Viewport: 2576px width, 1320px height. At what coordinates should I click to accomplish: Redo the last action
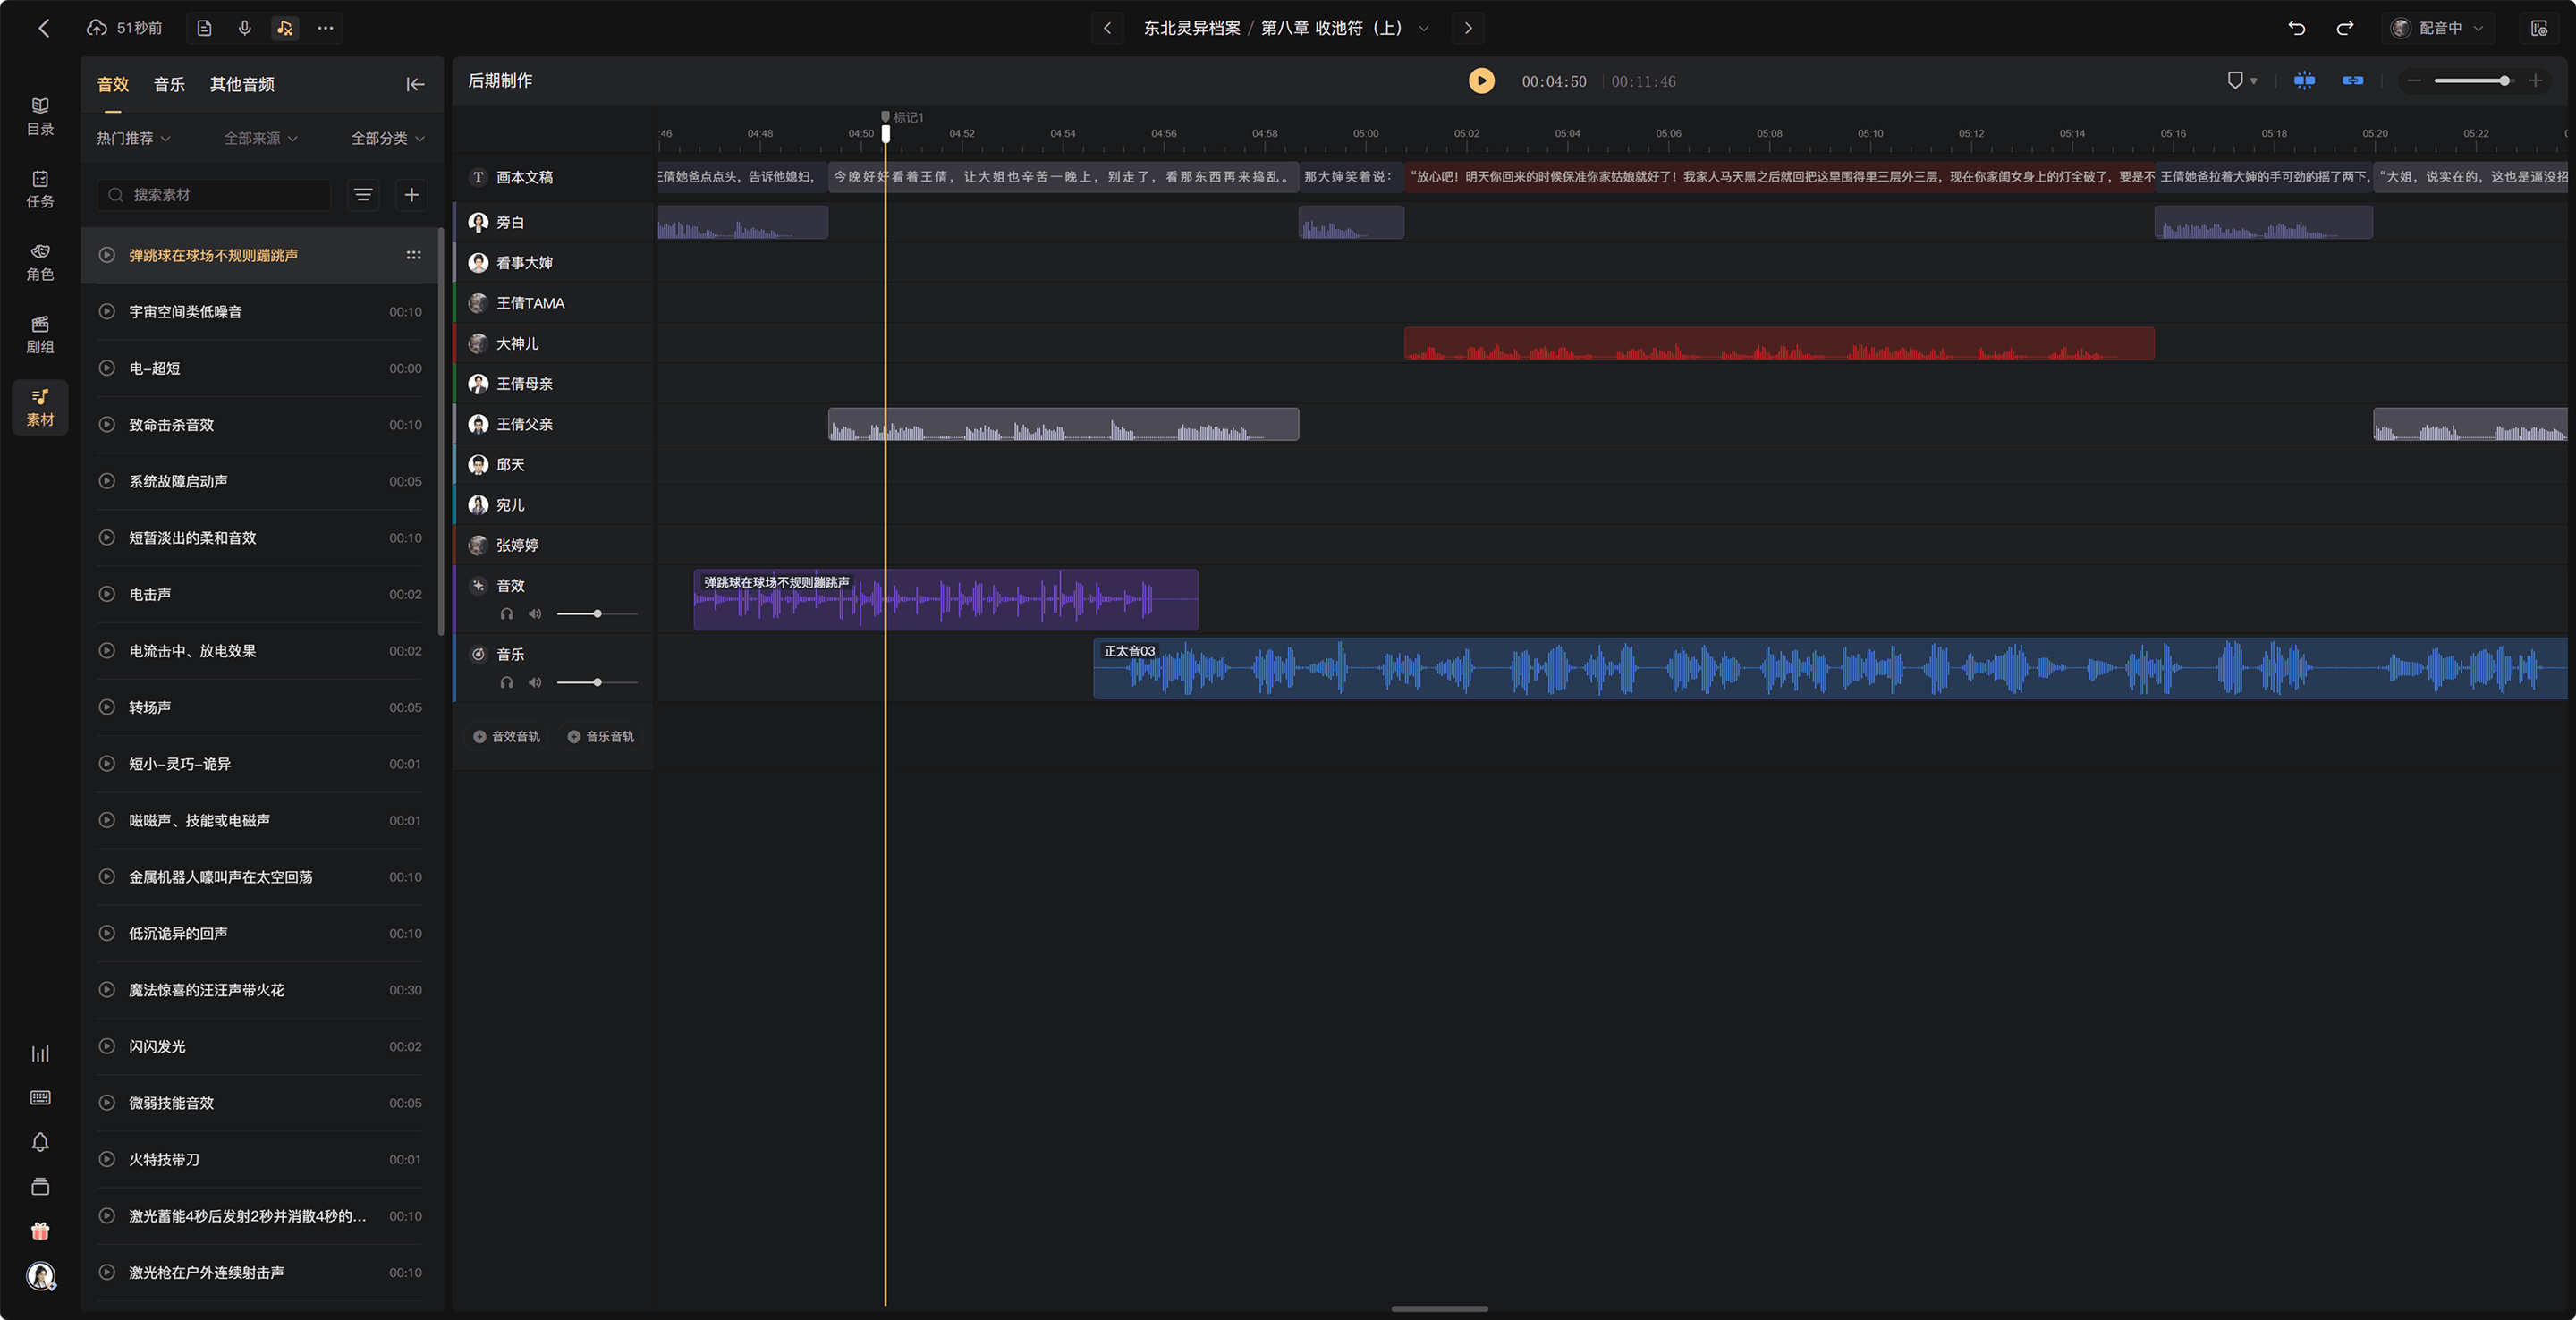[x=2345, y=28]
